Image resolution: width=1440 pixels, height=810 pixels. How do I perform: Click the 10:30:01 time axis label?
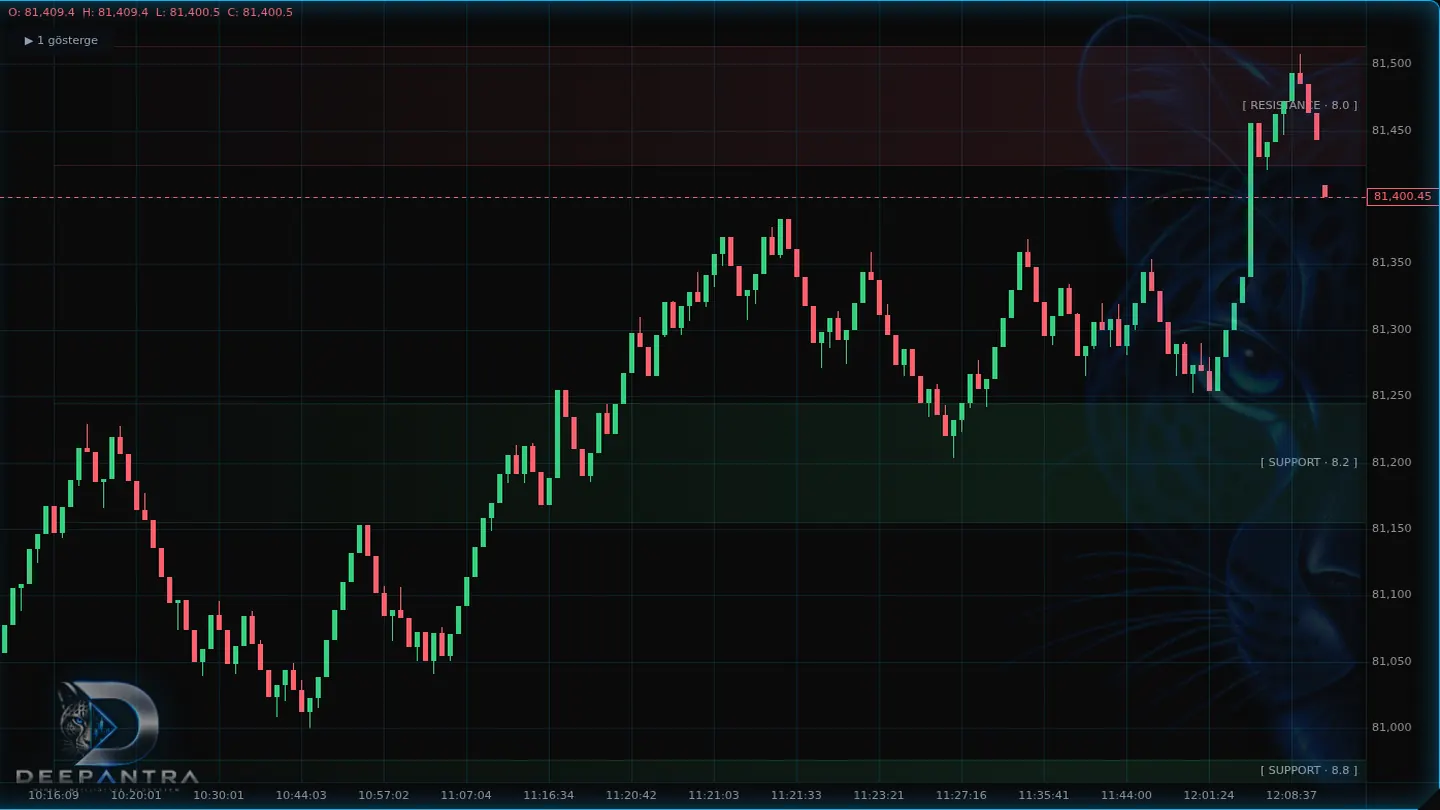[218, 796]
